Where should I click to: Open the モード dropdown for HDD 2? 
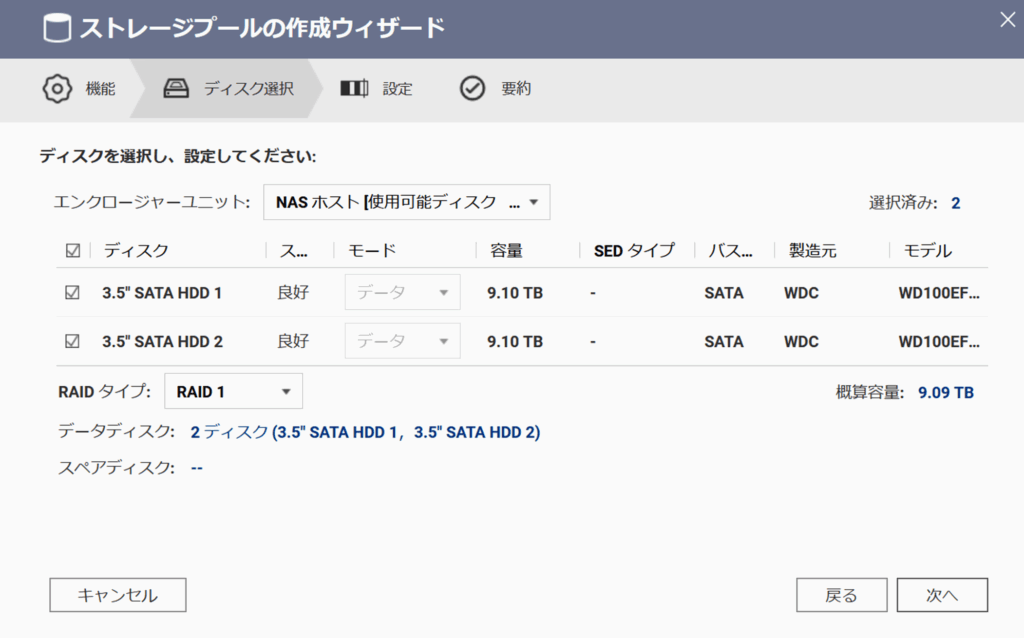coord(402,341)
